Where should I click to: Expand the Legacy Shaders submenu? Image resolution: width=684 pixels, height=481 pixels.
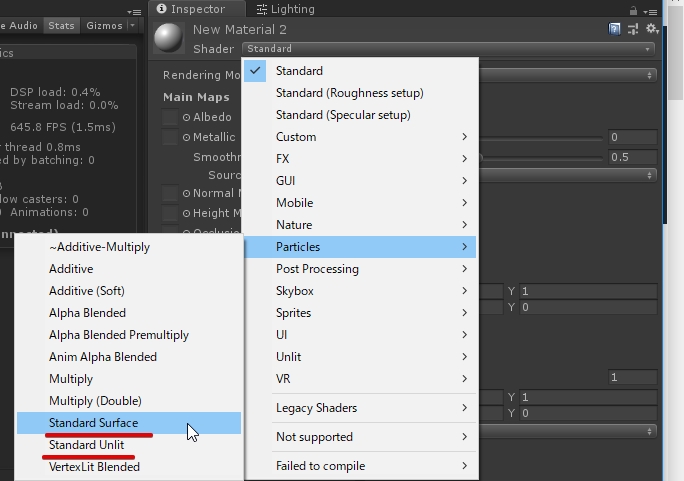pos(360,408)
